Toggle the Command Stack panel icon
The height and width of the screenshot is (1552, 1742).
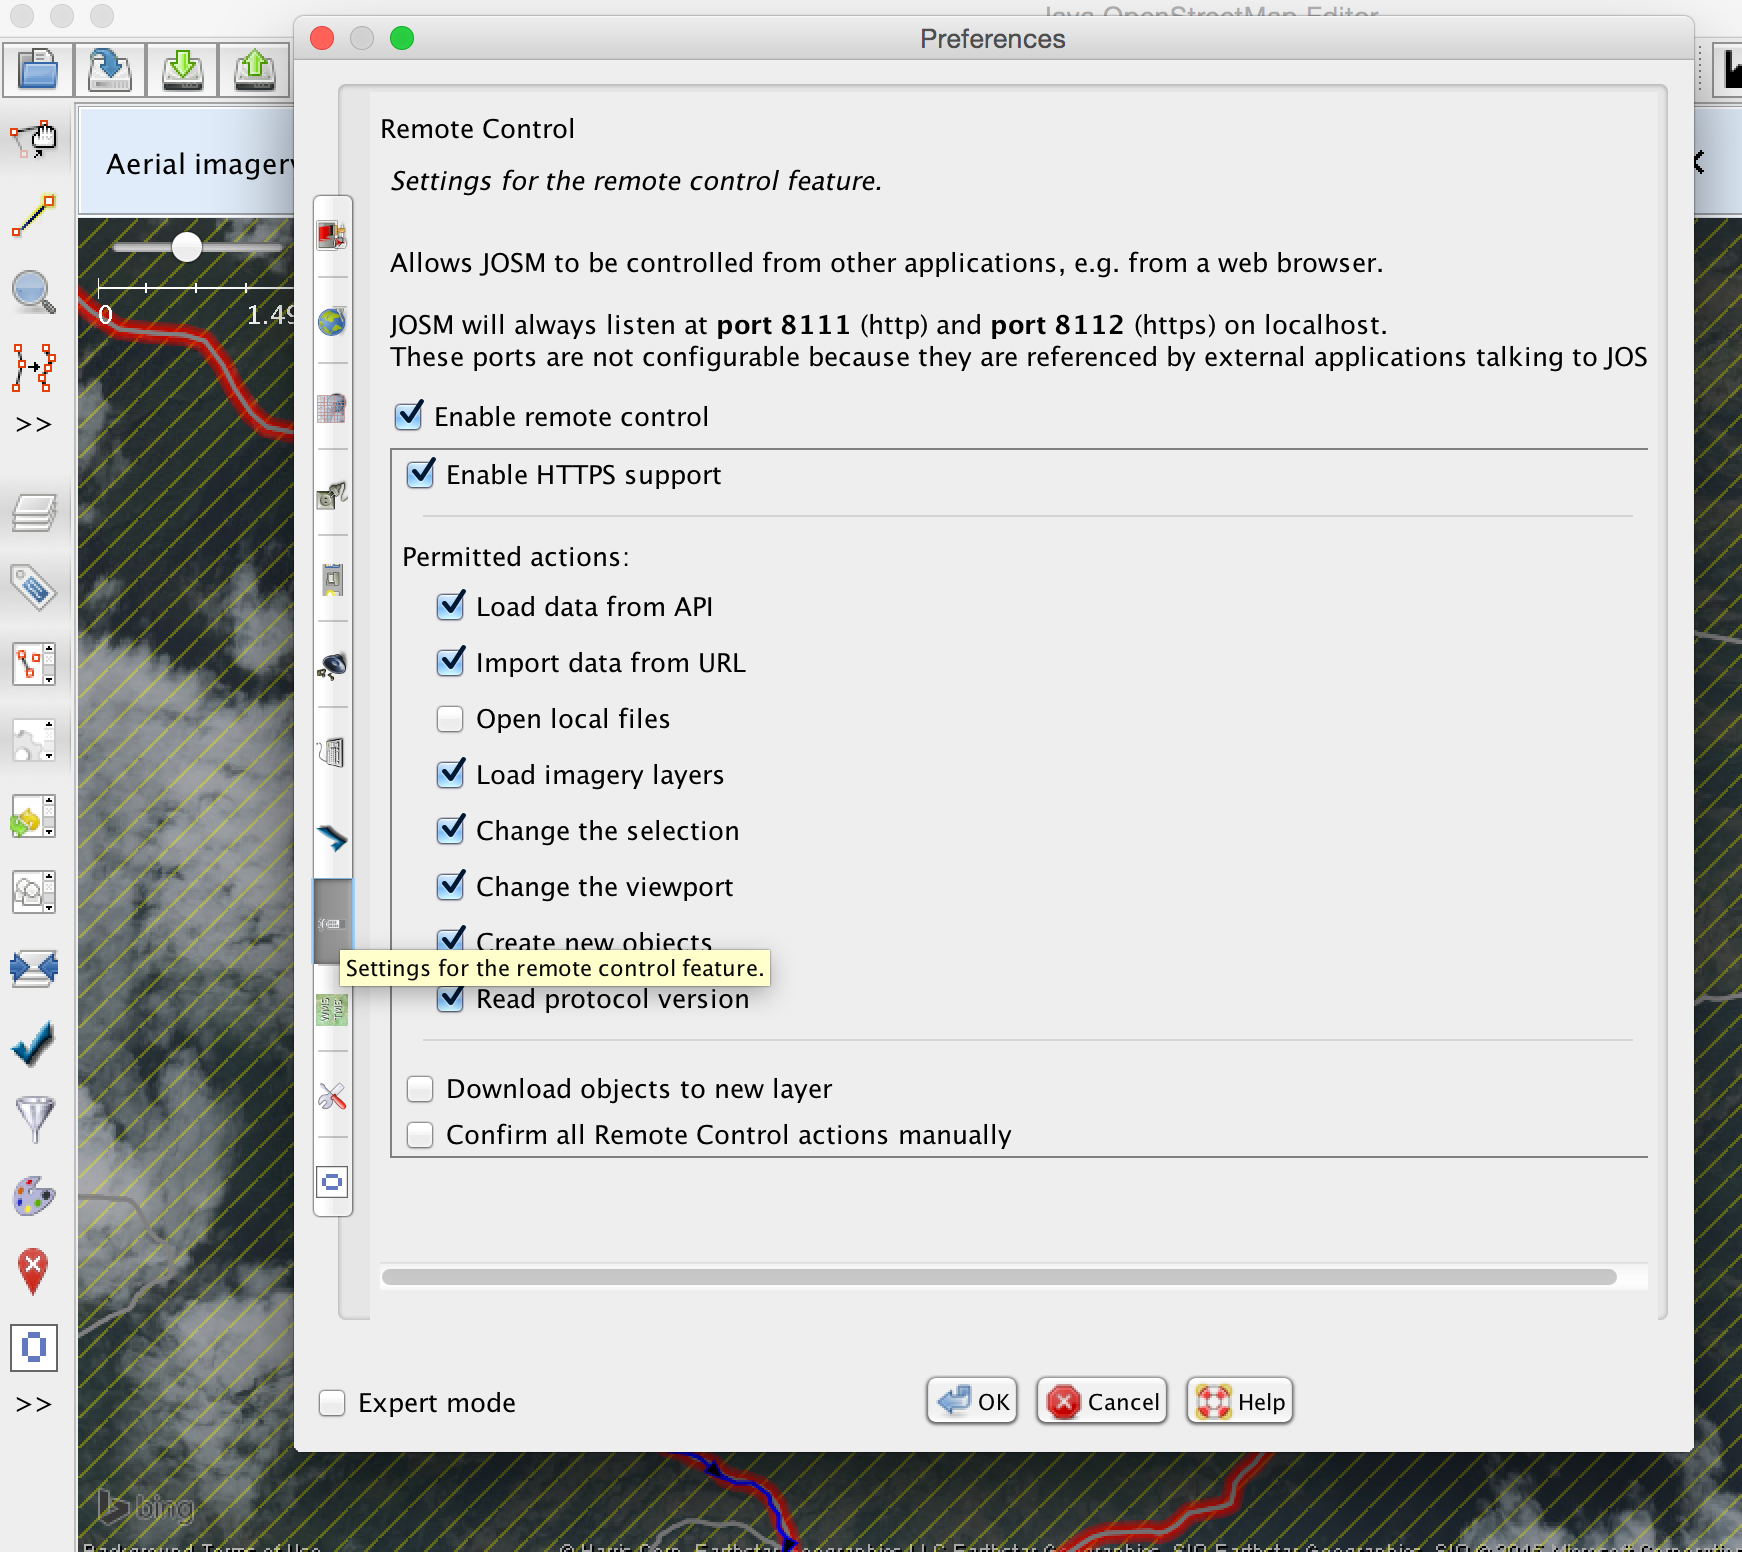[x=33, y=817]
